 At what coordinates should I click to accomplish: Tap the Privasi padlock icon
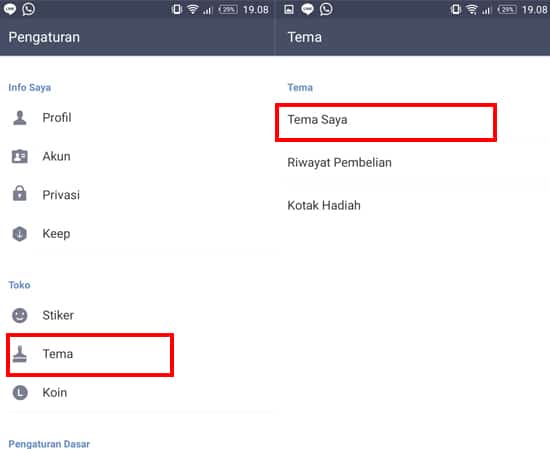(x=20, y=193)
